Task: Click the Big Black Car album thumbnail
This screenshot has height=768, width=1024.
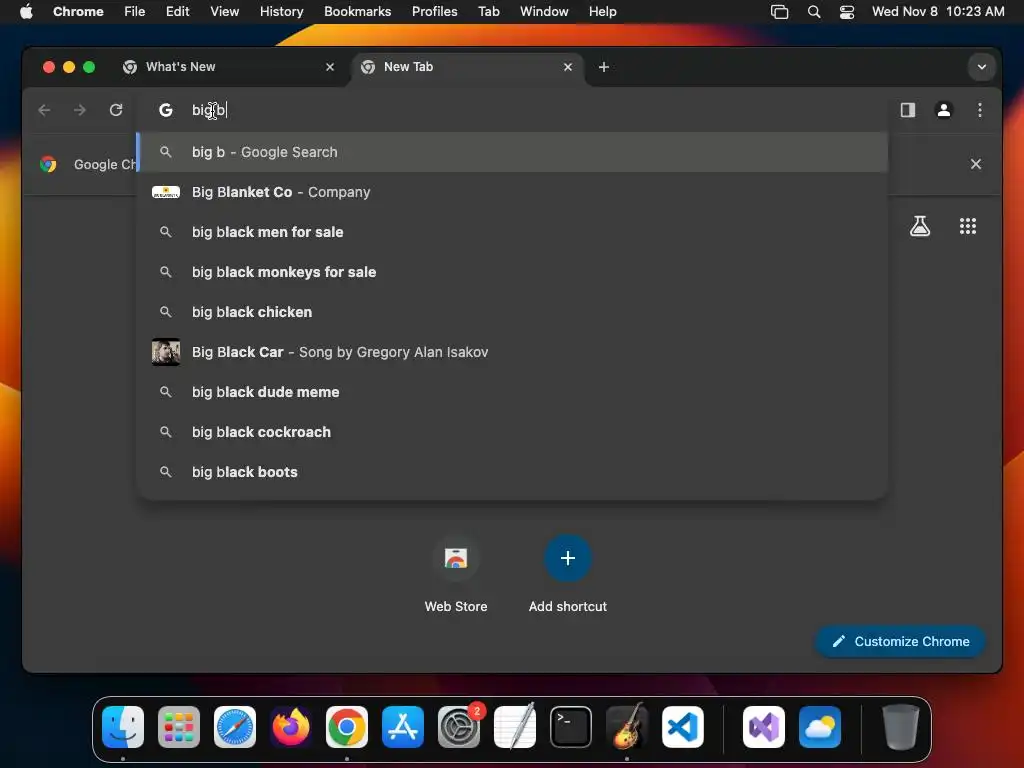Action: pyautogui.click(x=166, y=352)
